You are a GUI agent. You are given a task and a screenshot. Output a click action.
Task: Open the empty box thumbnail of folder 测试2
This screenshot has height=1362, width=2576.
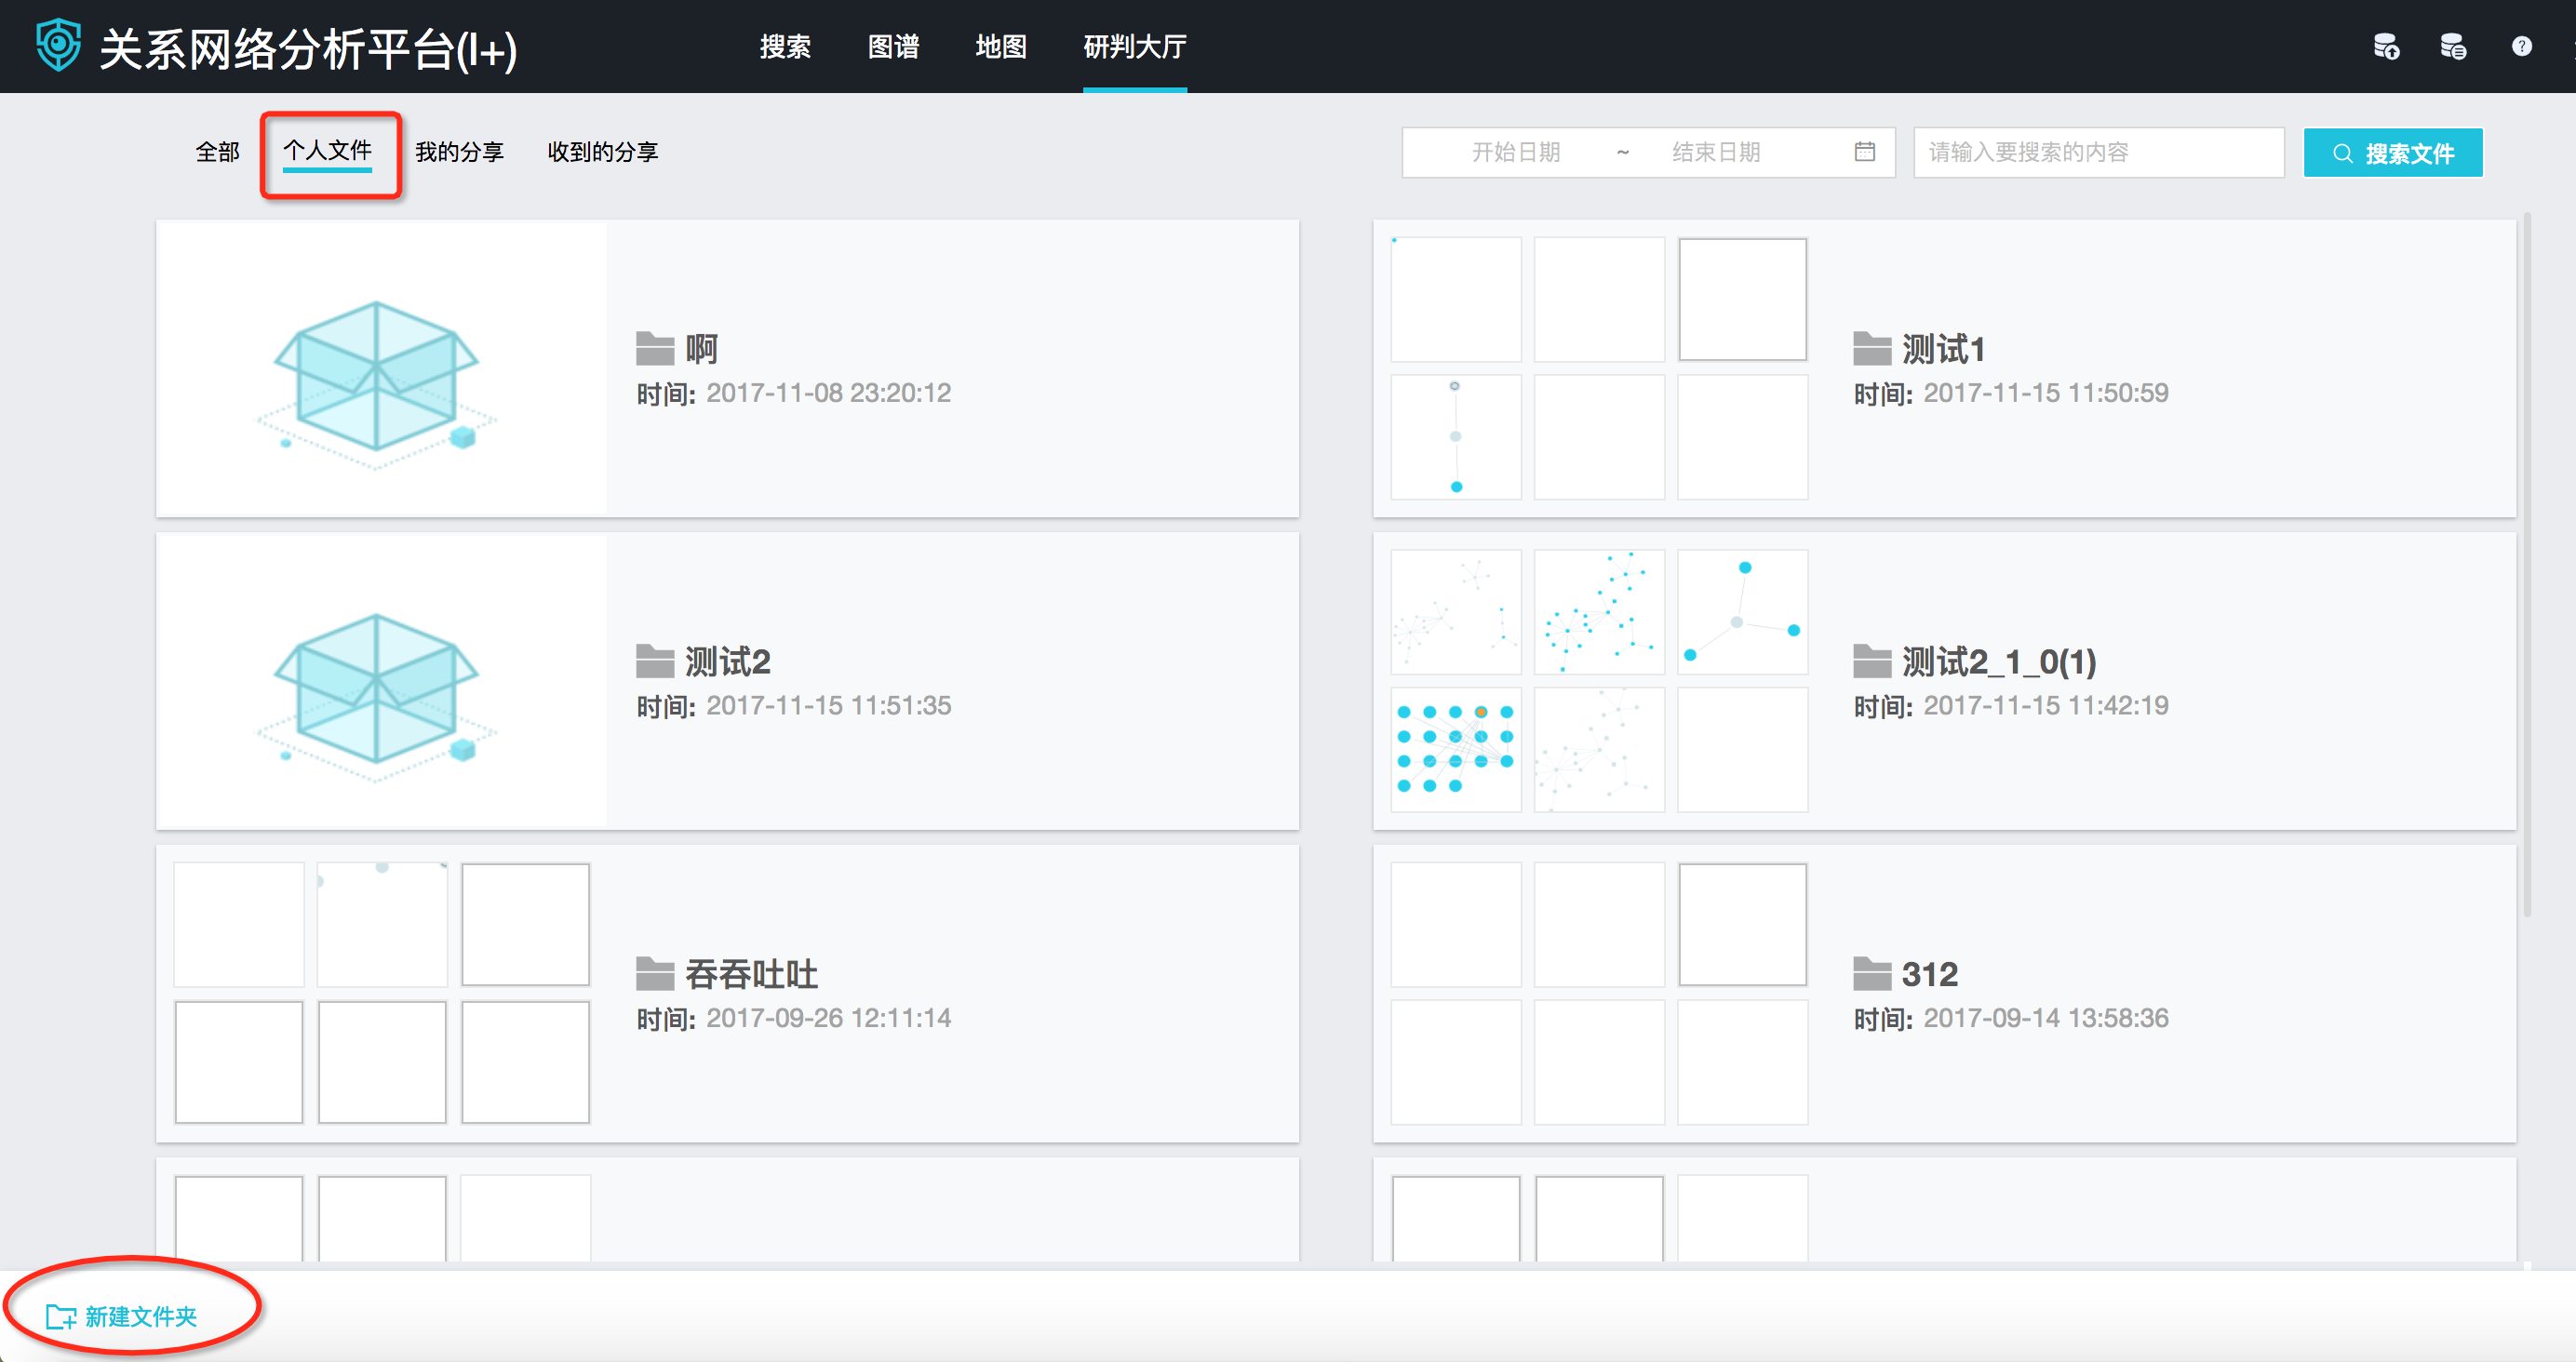point(382,681)
